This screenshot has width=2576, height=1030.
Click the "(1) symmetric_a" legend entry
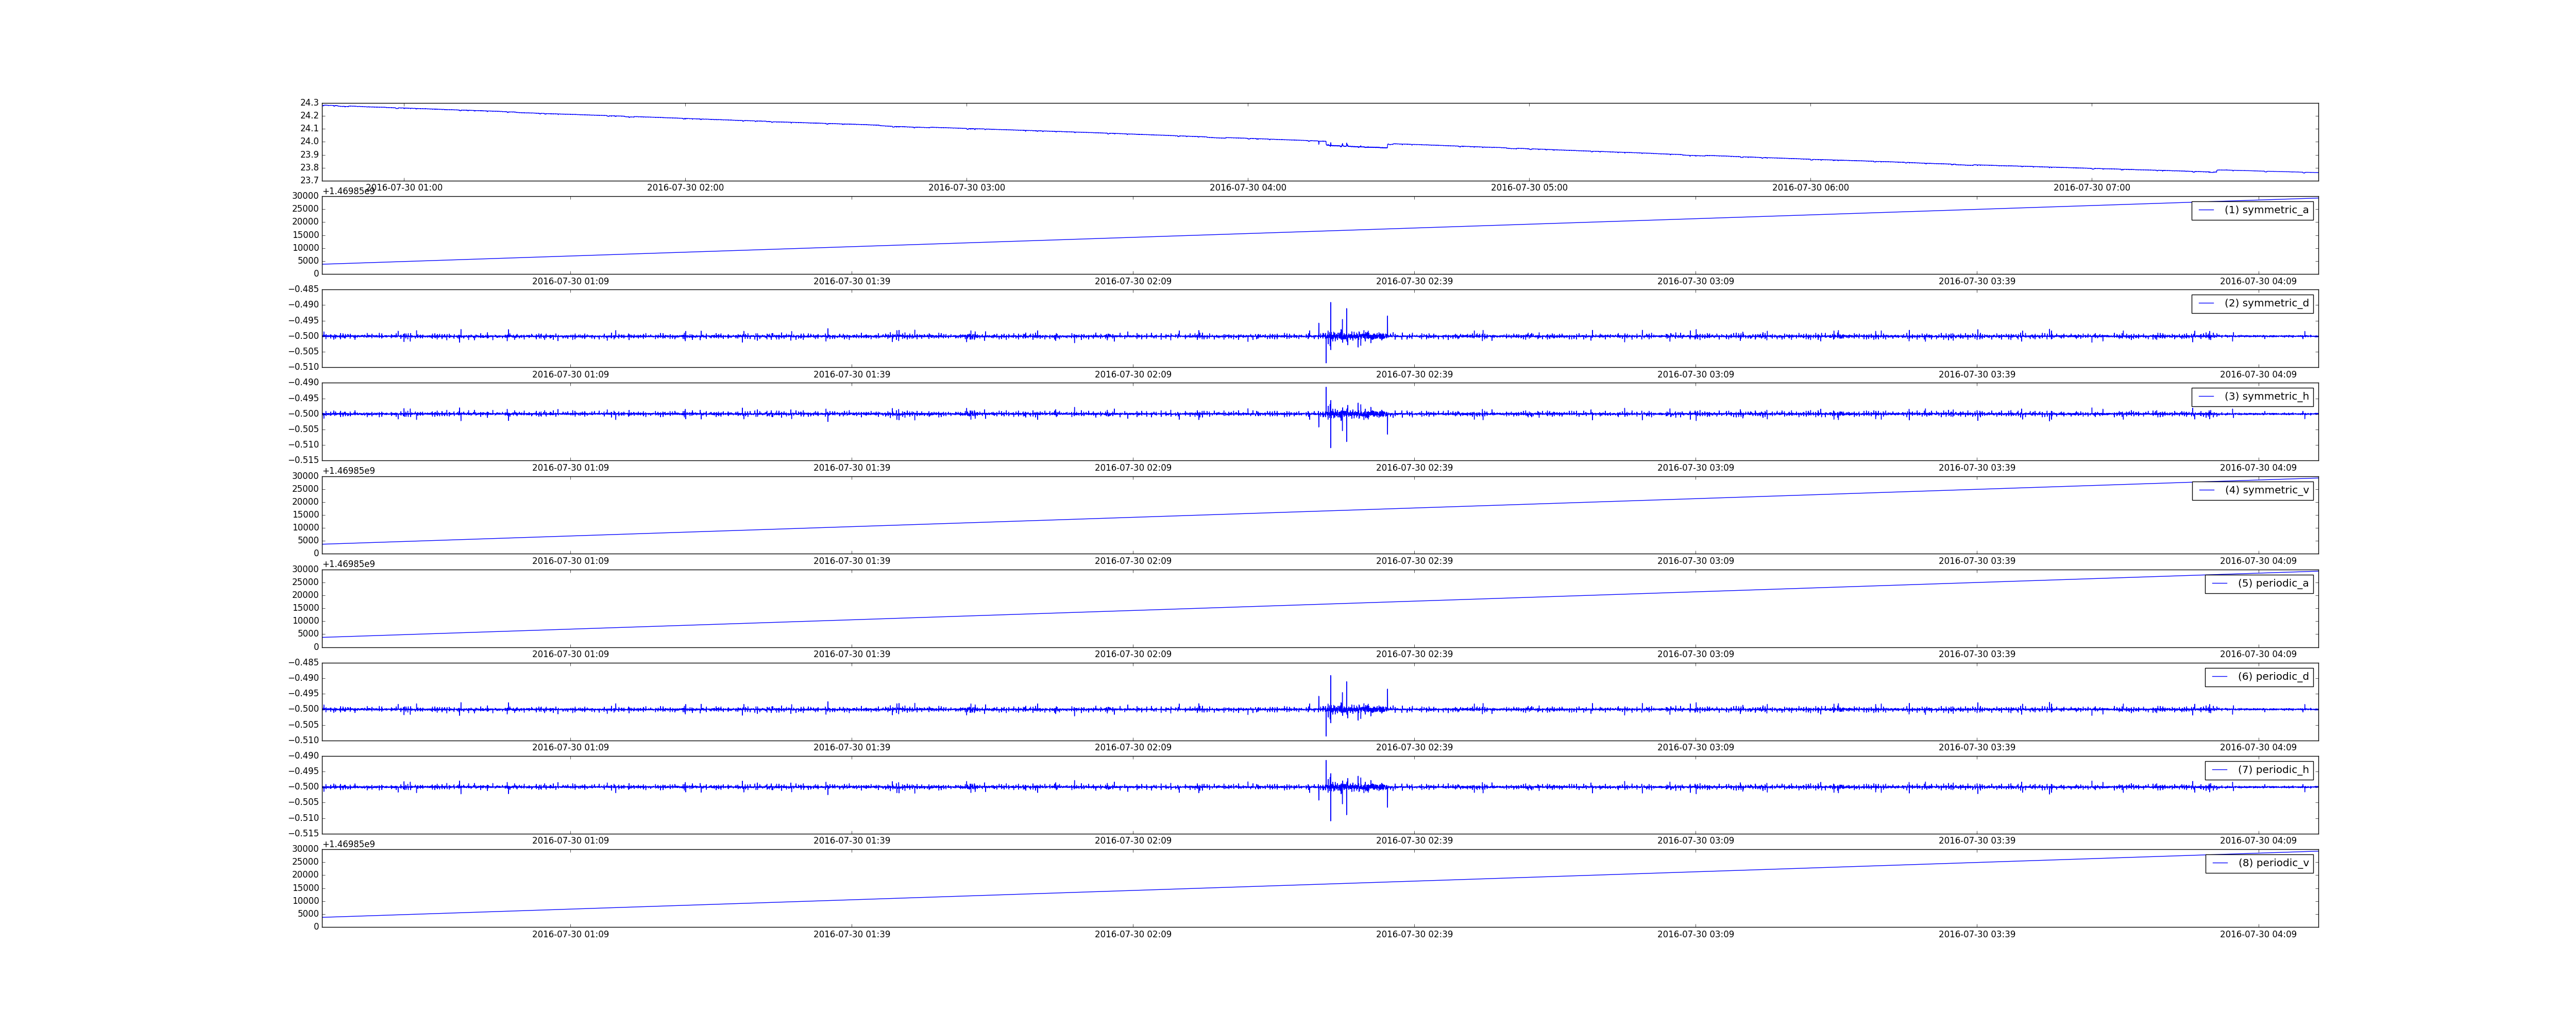2252,210
